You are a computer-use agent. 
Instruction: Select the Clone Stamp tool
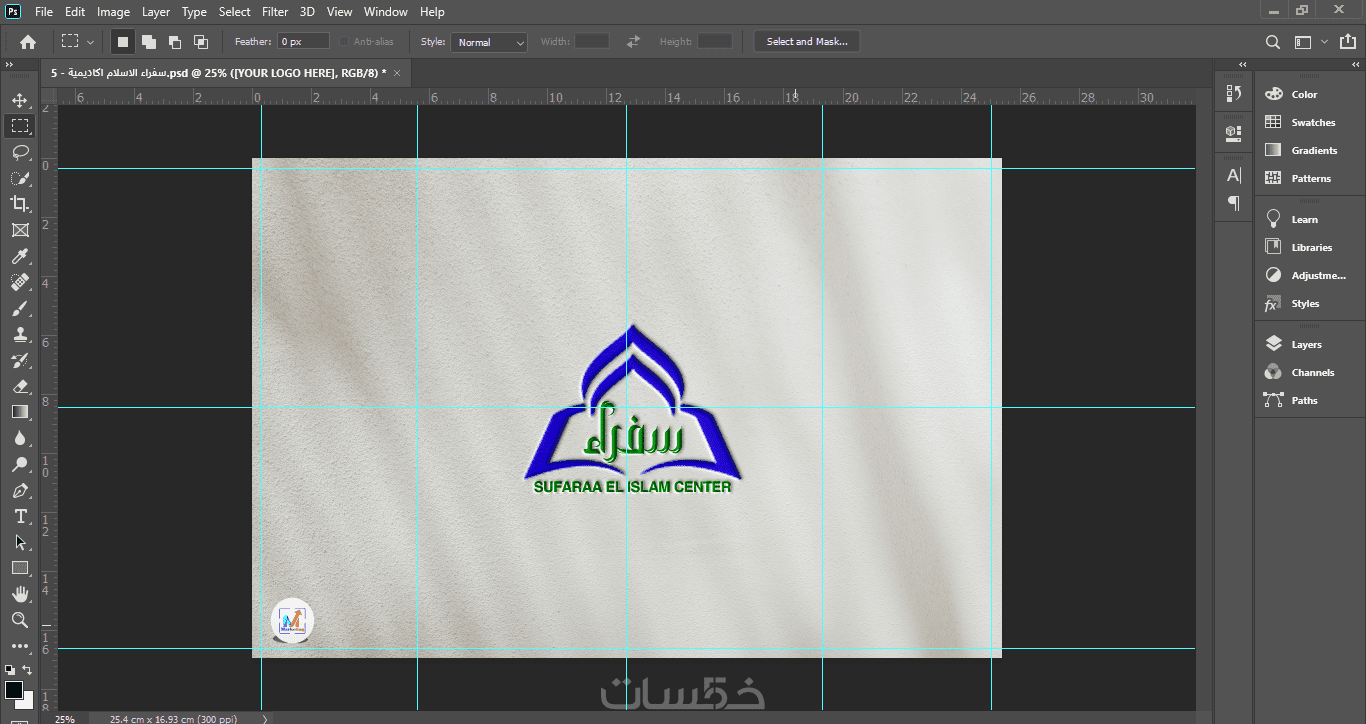point(20,335)
